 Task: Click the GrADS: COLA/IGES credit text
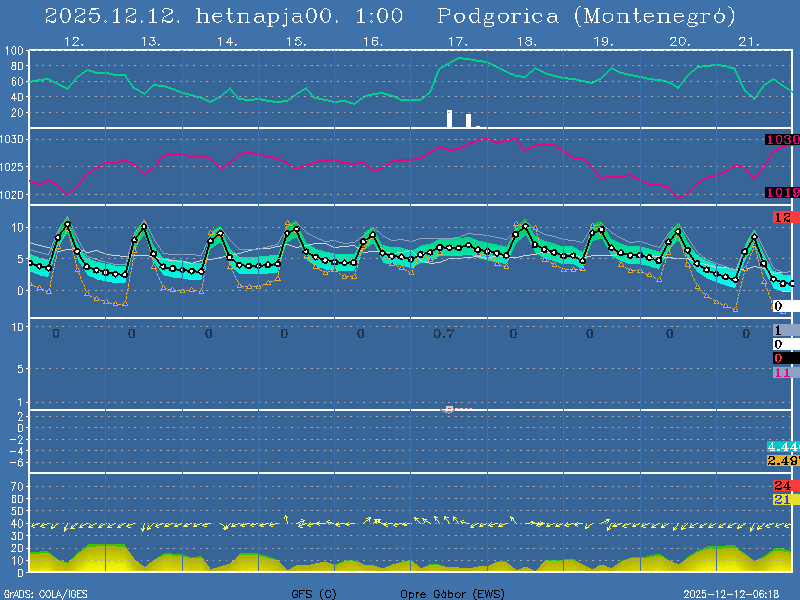(x=44, y=594)
